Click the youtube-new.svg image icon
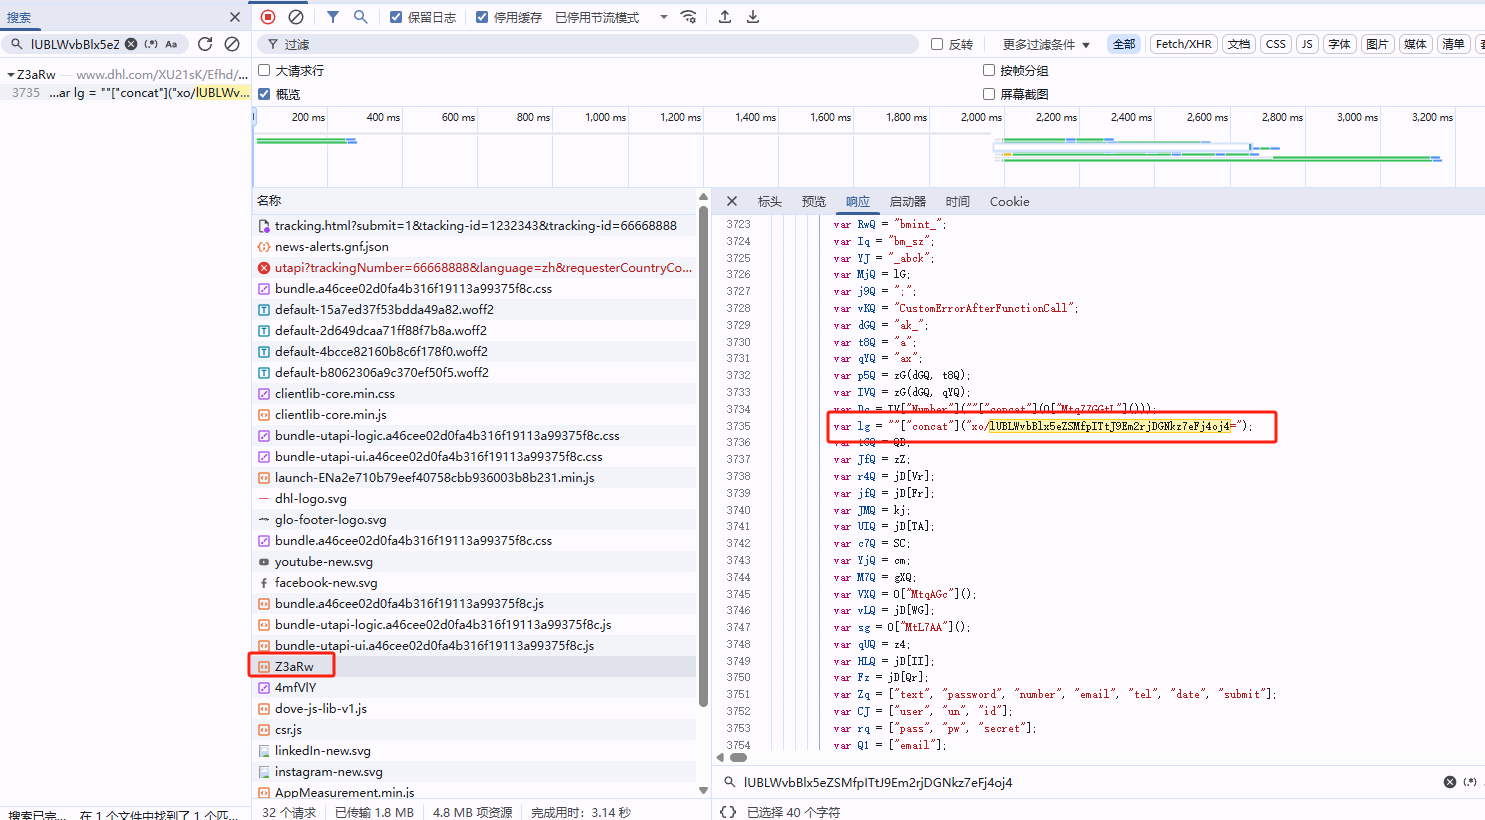Screen dimensions: 1485x820 coord(264,562)
